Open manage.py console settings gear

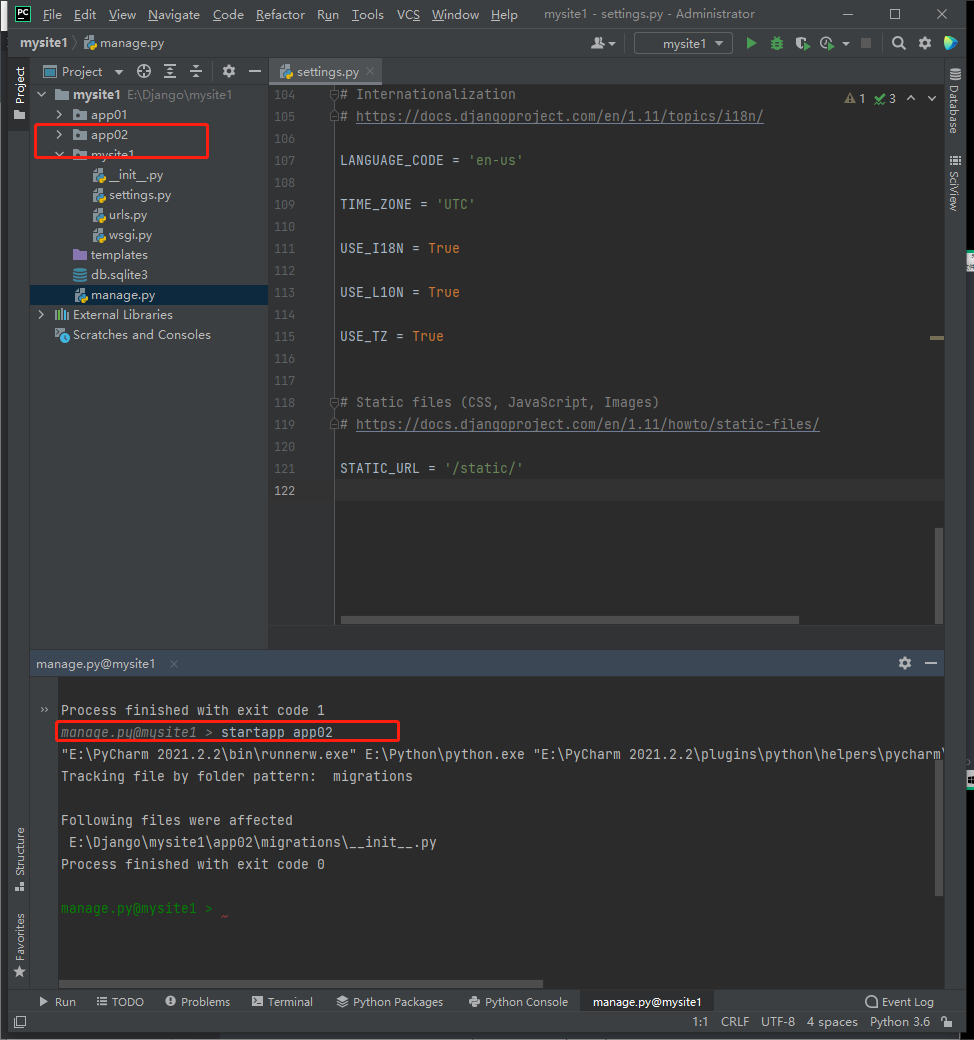click(x=904, y=663)
